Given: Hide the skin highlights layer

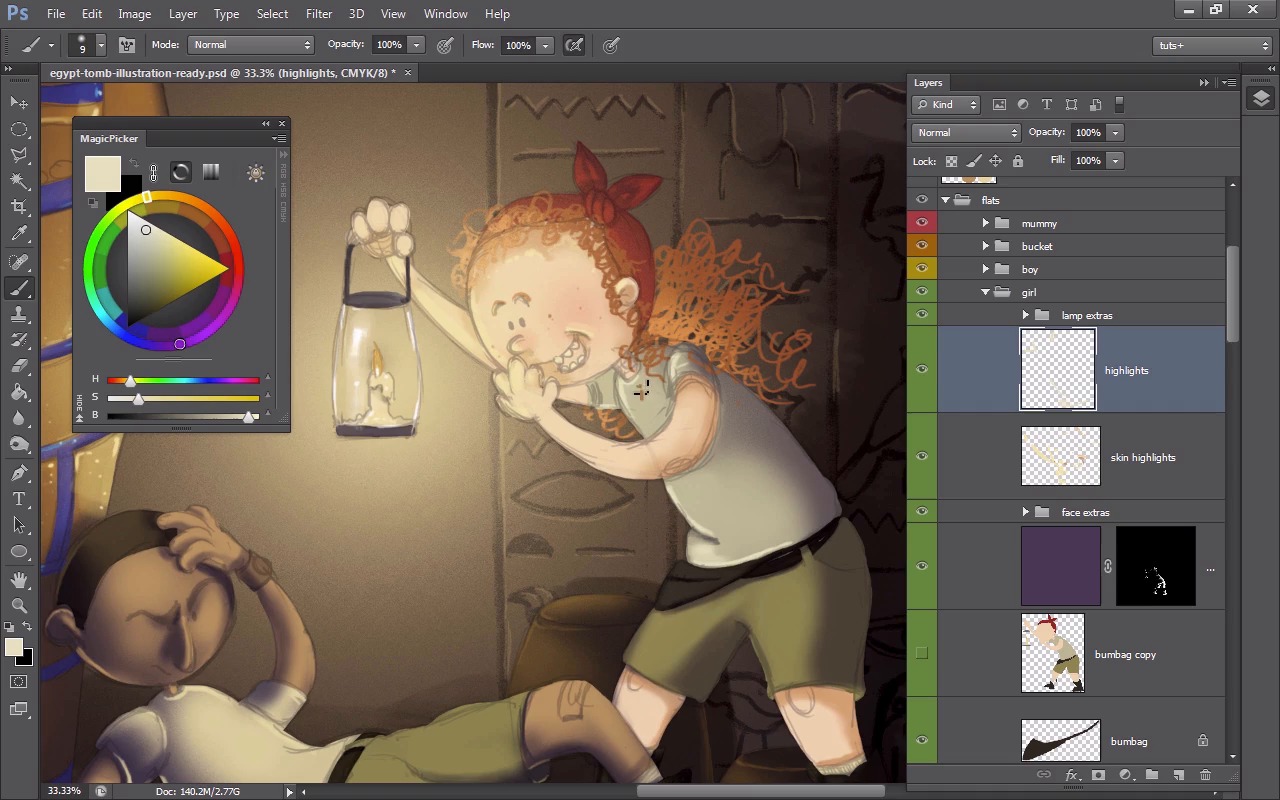Looking at the screenshot, I should point(922,456).
